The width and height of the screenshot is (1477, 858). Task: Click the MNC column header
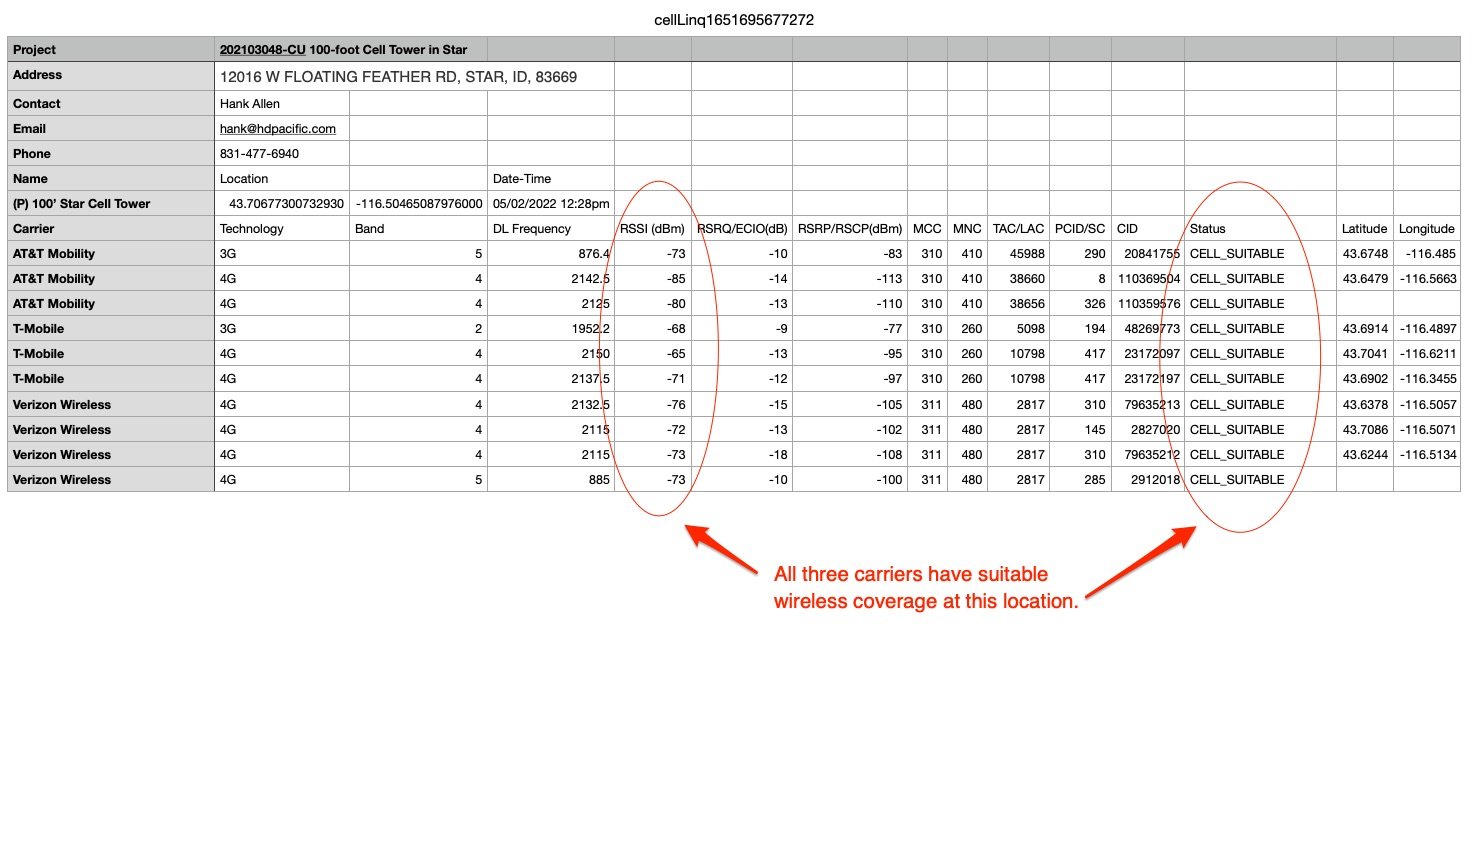coord(967,228)
